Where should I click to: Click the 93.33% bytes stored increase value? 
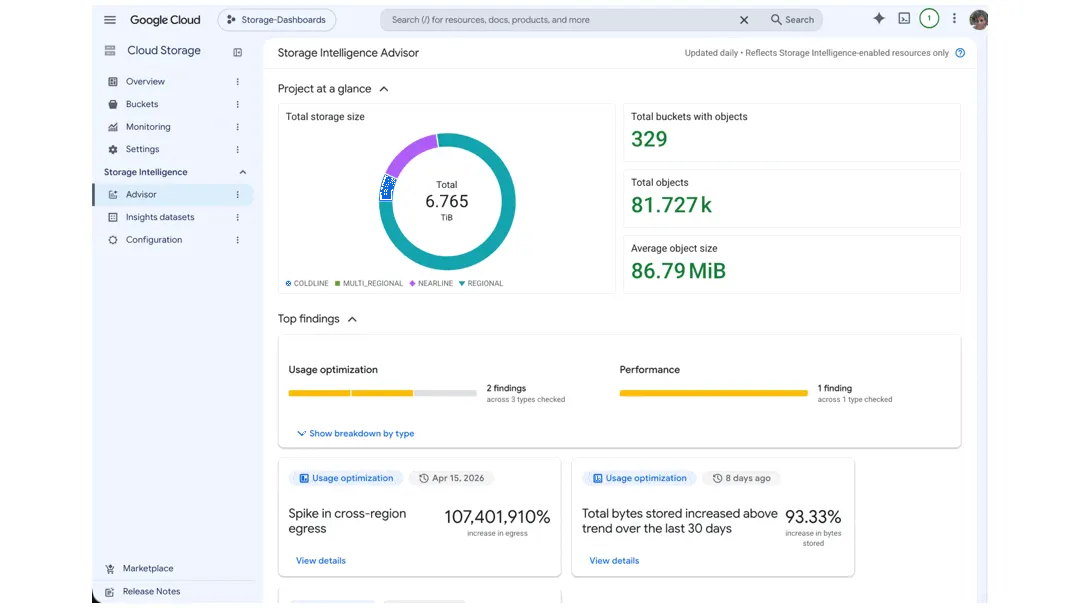click(x=813, y=517)
